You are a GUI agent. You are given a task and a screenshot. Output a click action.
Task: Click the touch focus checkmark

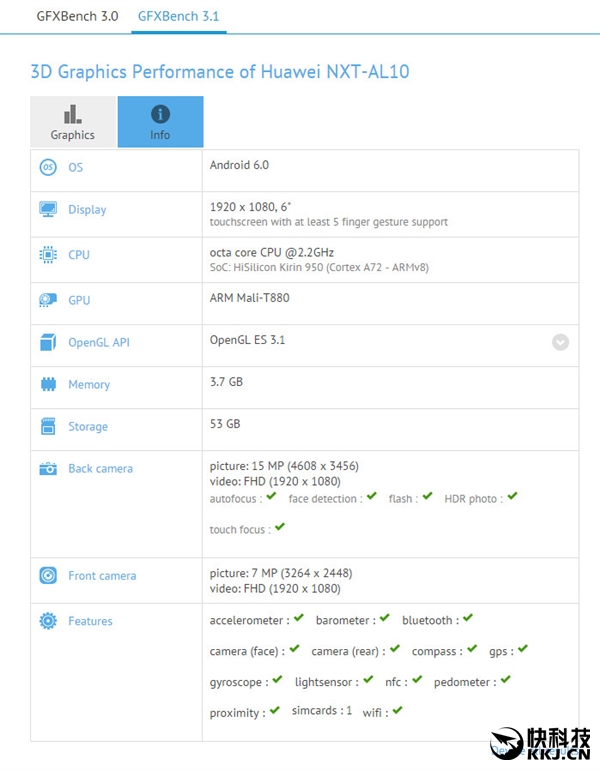coord(280,527)
